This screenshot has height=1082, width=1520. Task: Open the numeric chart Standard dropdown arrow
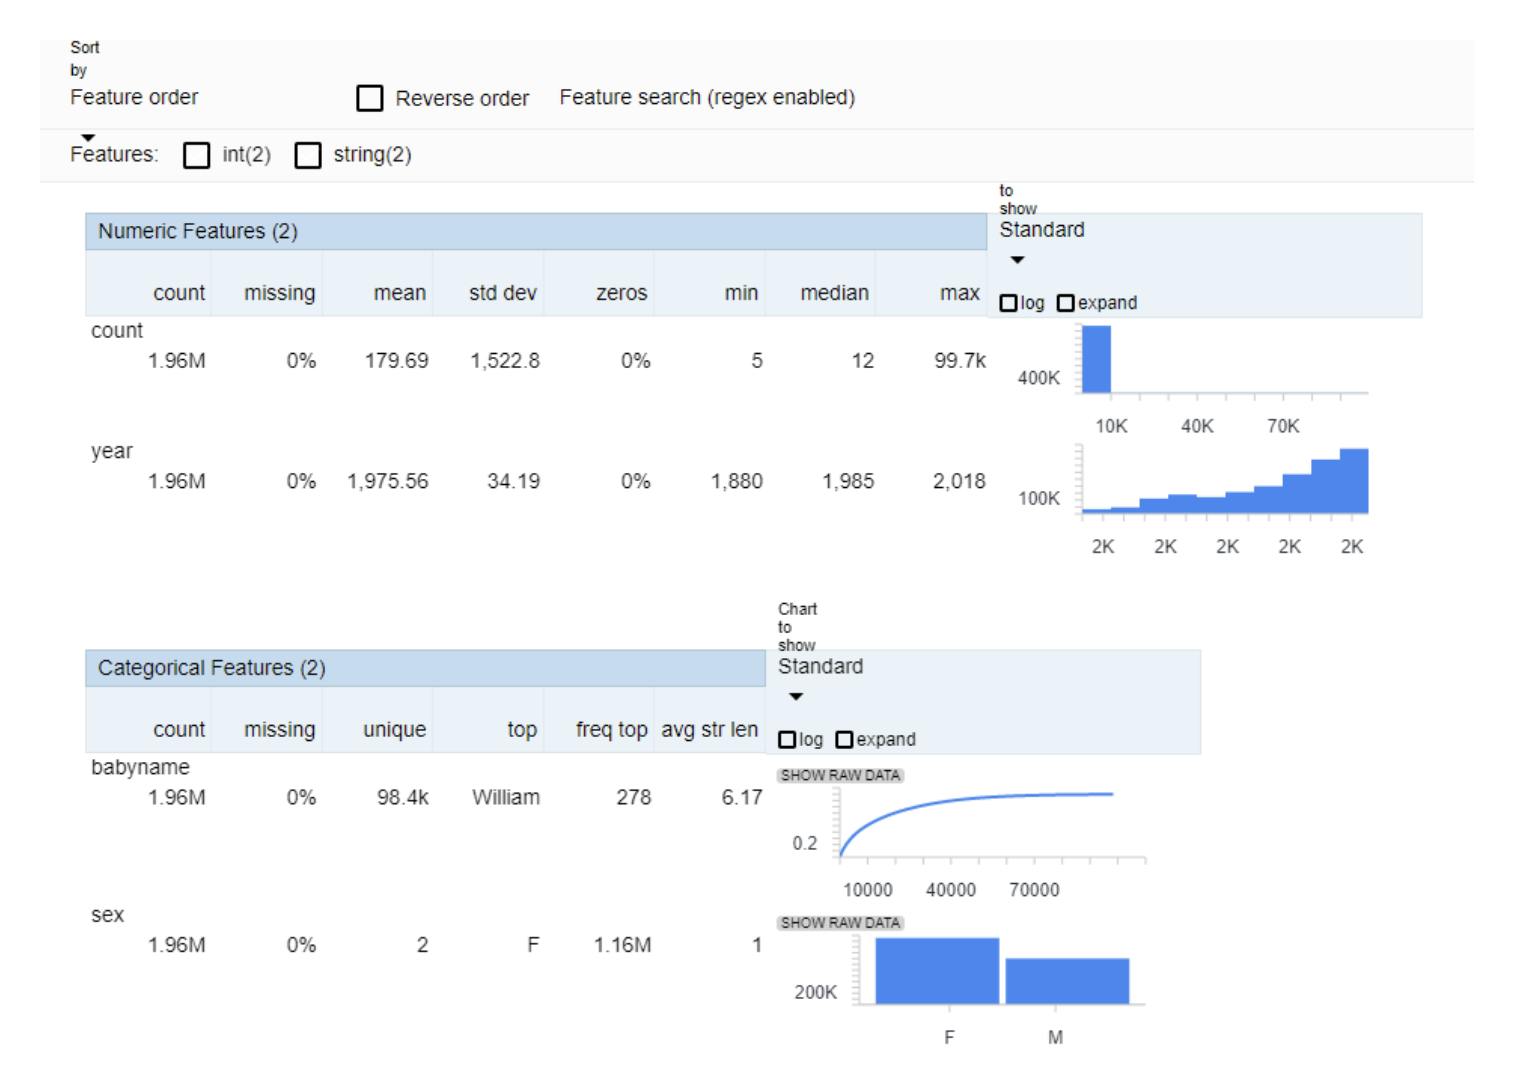1017,260
